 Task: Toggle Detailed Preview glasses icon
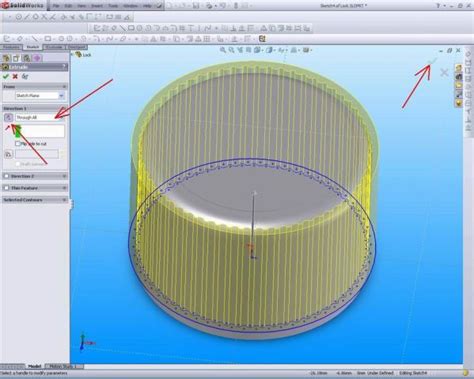point(25,76)
